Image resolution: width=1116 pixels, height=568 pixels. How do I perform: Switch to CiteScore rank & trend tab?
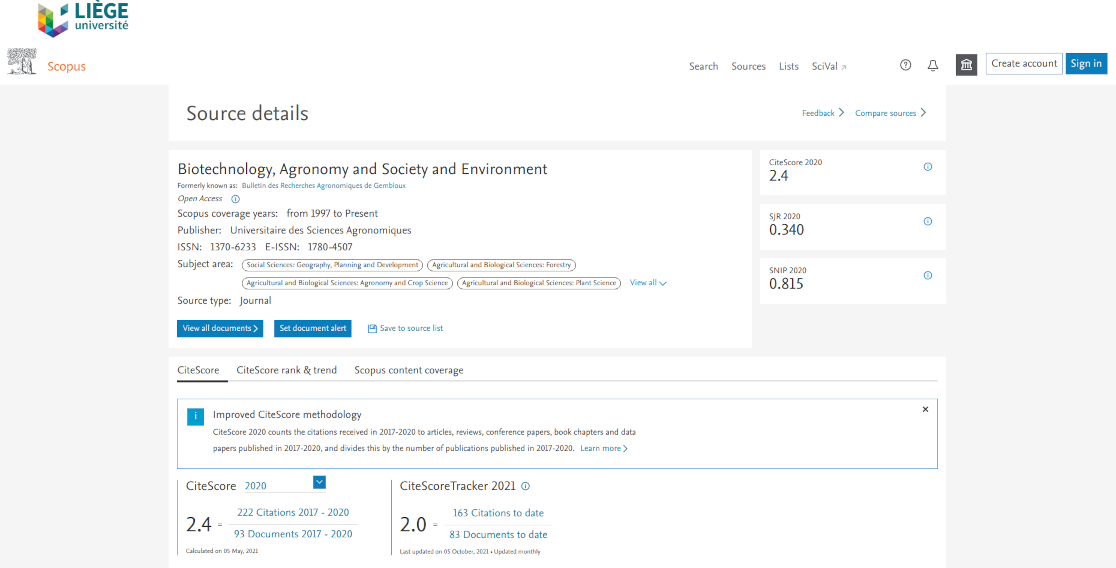click(x=286, y=370)
